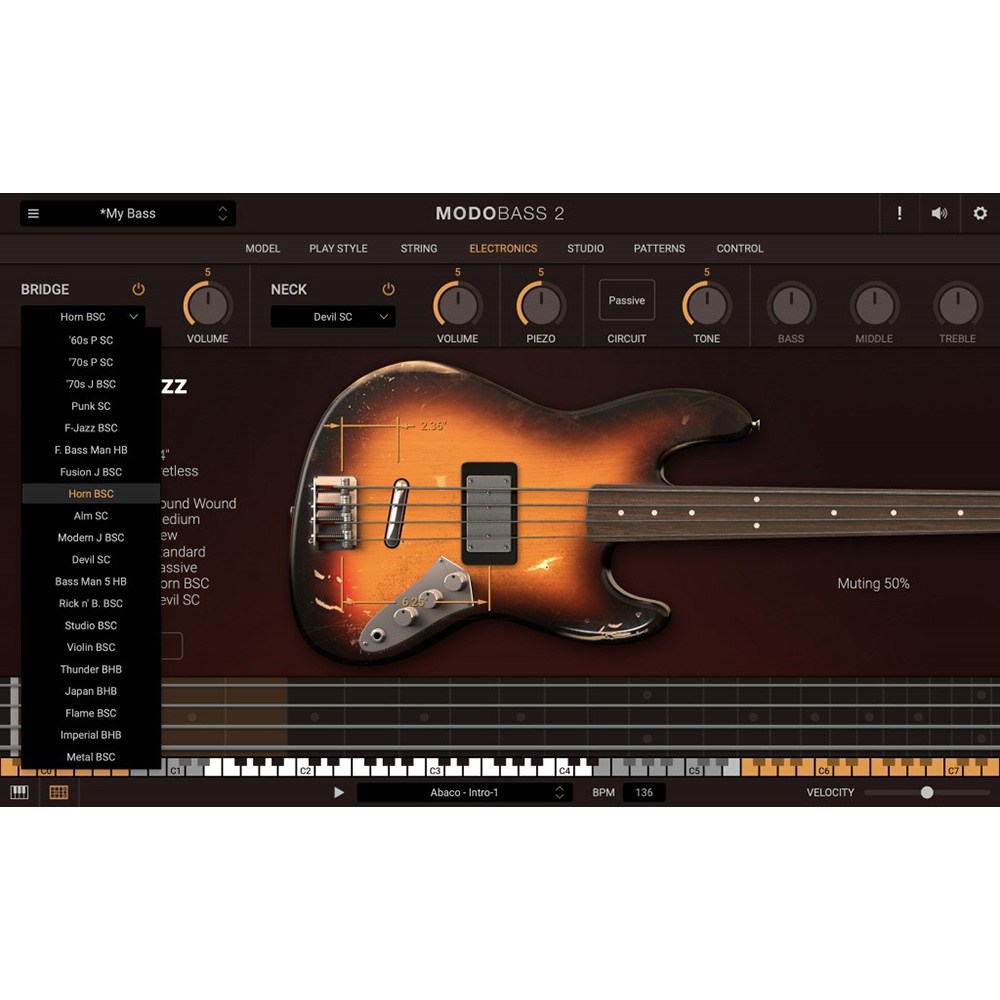Viewport: 1000px width, 1000px height.
Task: Click the Neck VOLUME knob
Action: point(457,305)
